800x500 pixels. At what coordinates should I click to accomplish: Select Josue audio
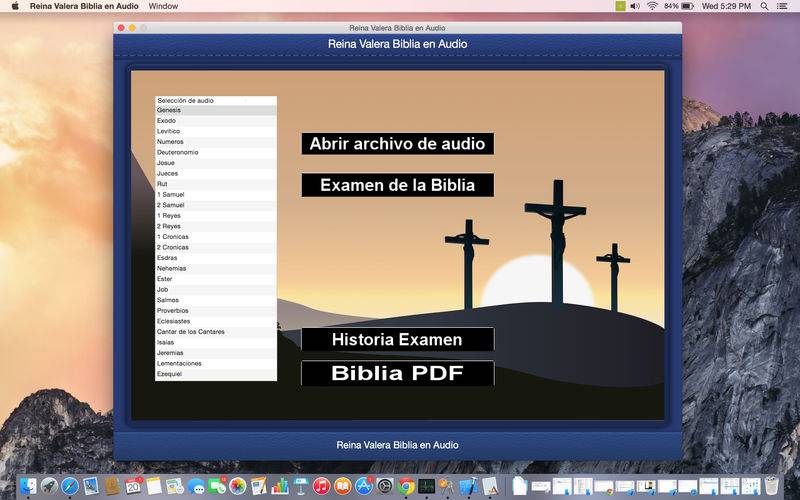click(216, 163)
